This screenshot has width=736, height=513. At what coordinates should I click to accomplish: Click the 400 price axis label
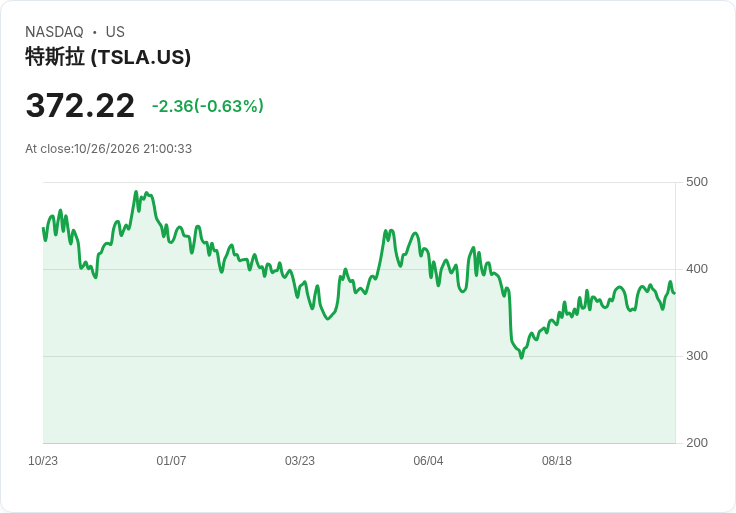pos(697,269)
